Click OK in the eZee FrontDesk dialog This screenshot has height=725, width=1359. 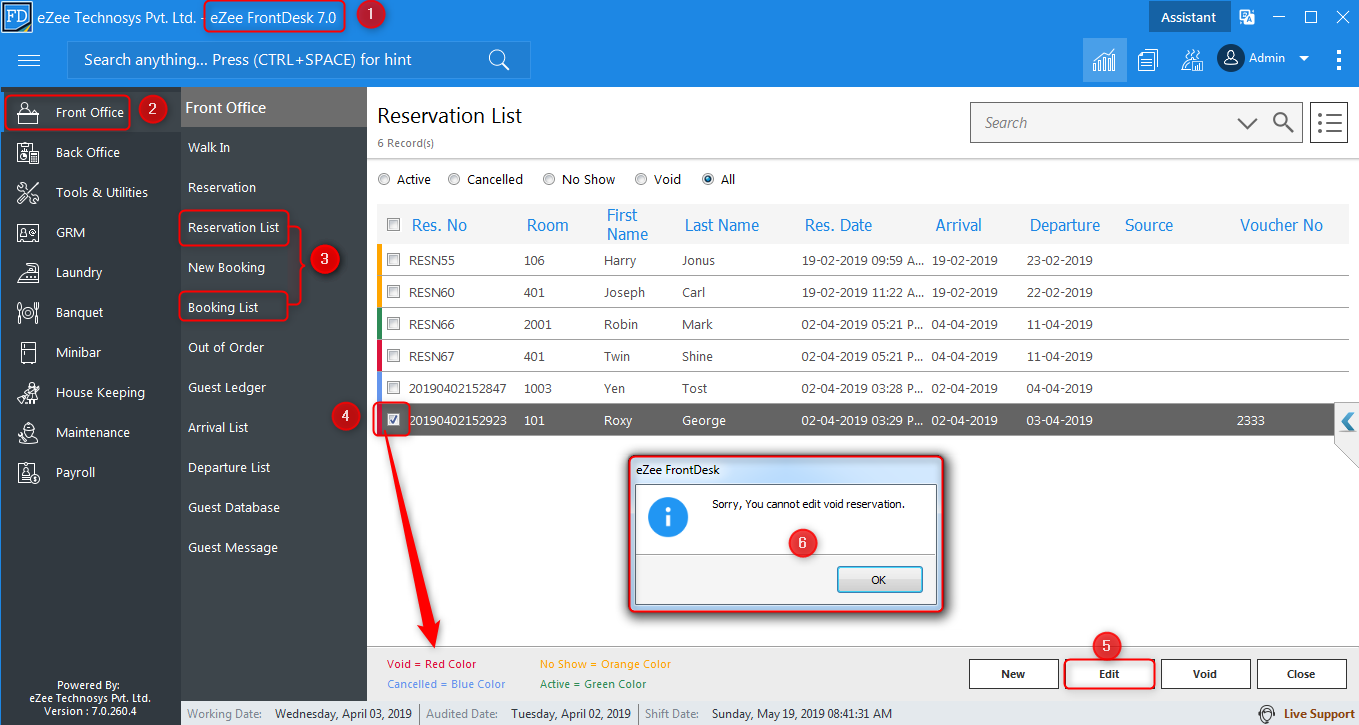(x=879, y=580)
